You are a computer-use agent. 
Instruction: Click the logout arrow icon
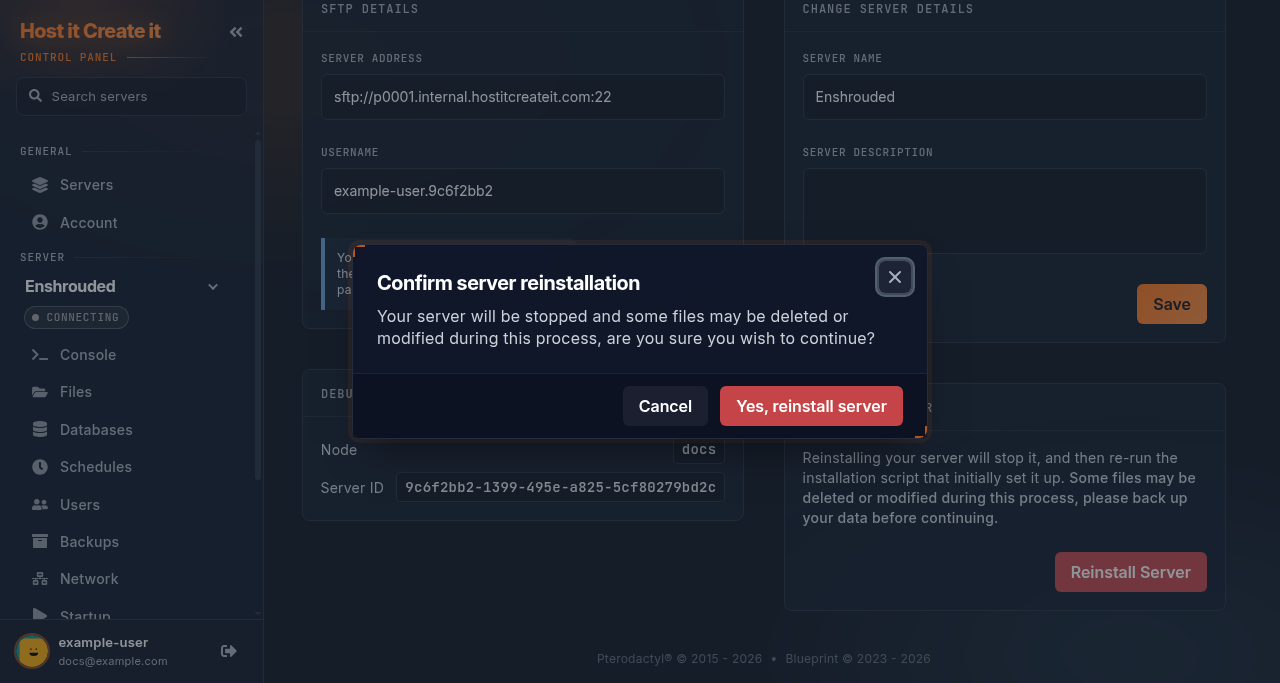[229, 651]
